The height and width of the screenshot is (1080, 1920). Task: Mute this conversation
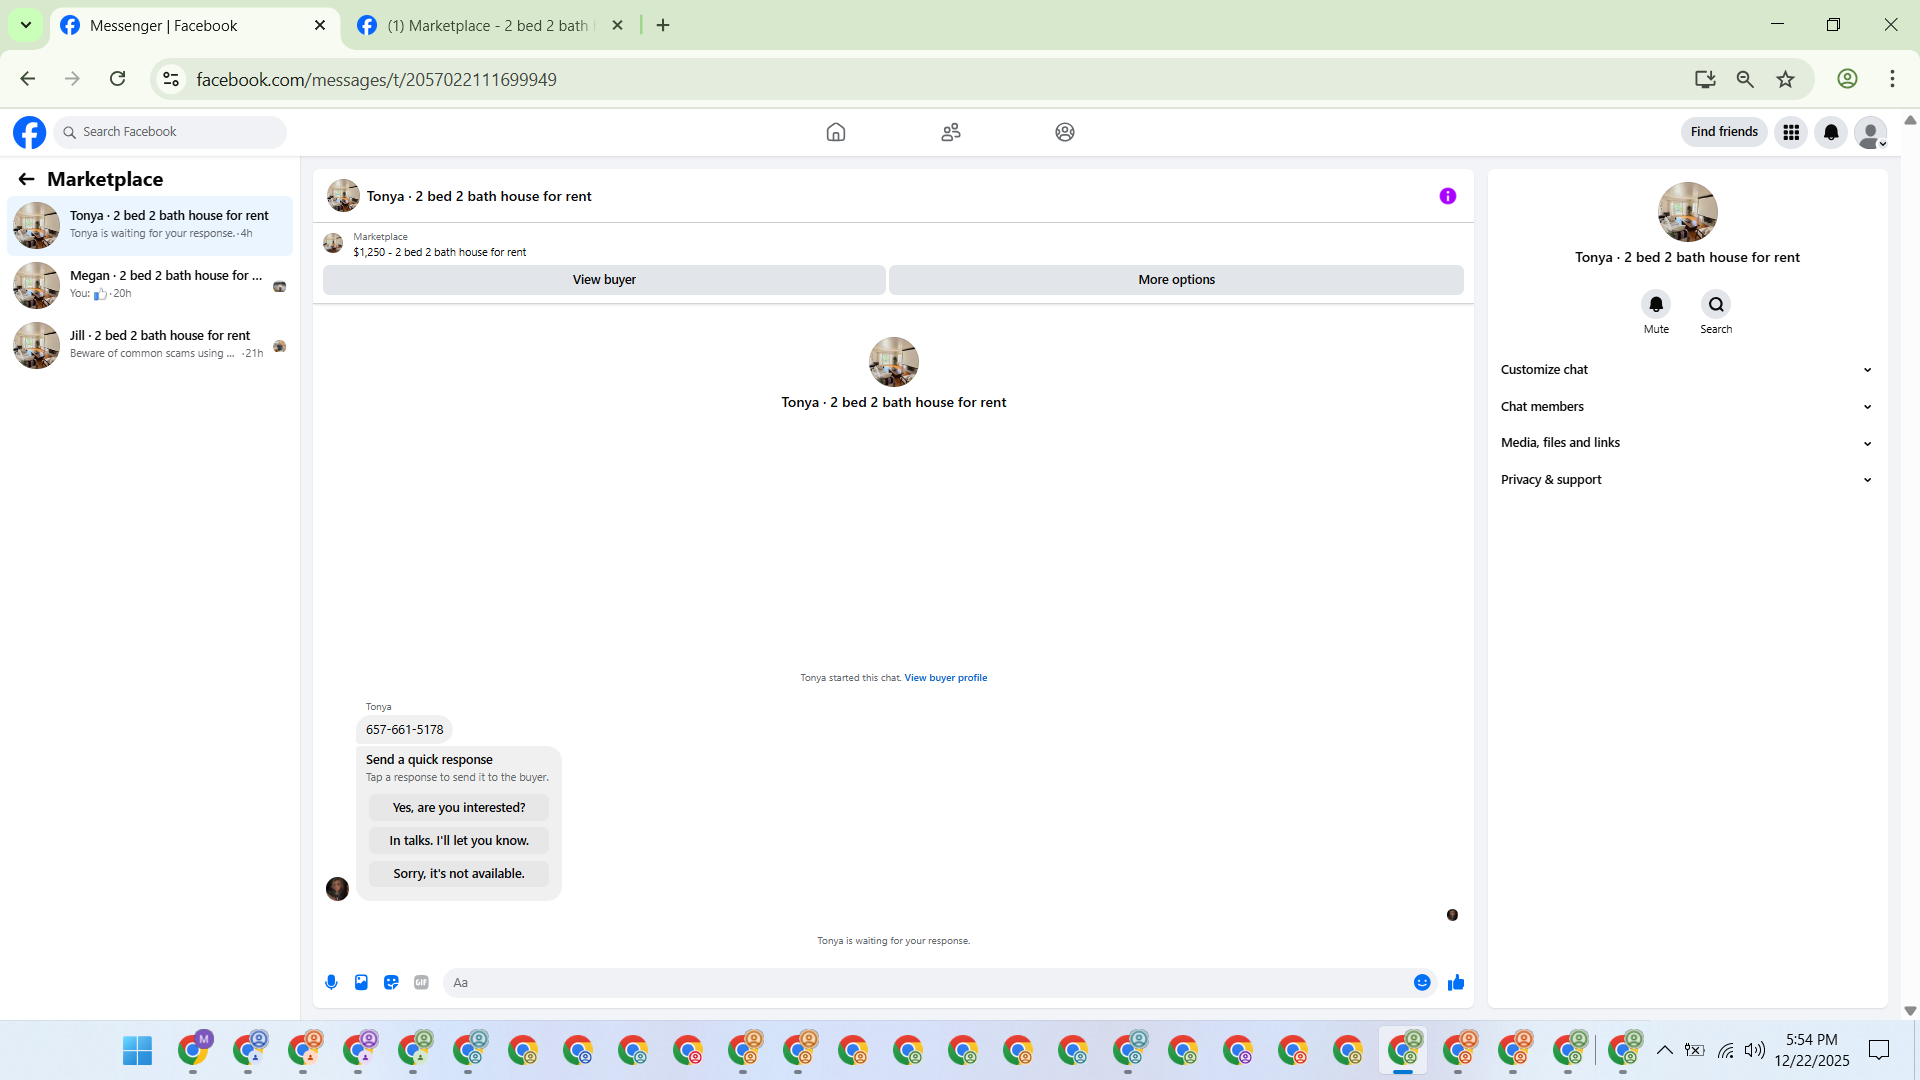coord(1656,304)
